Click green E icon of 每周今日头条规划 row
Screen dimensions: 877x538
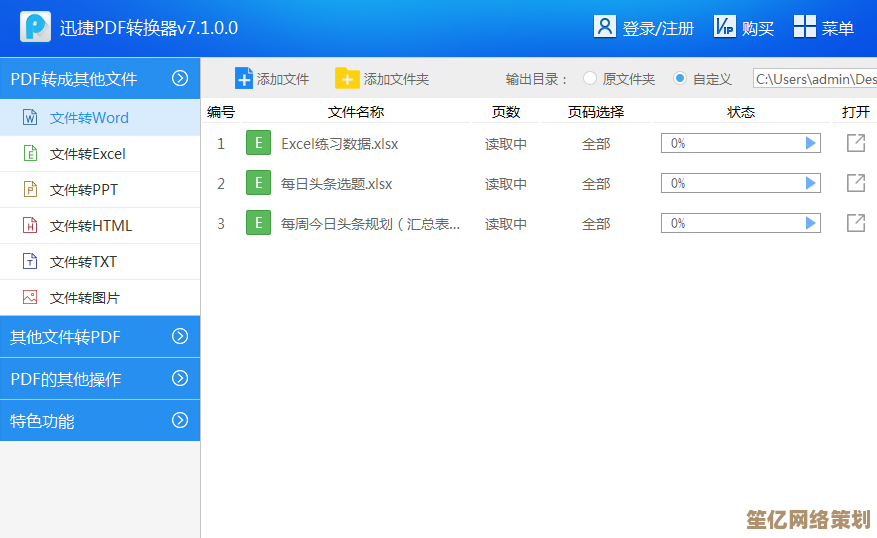258,223
